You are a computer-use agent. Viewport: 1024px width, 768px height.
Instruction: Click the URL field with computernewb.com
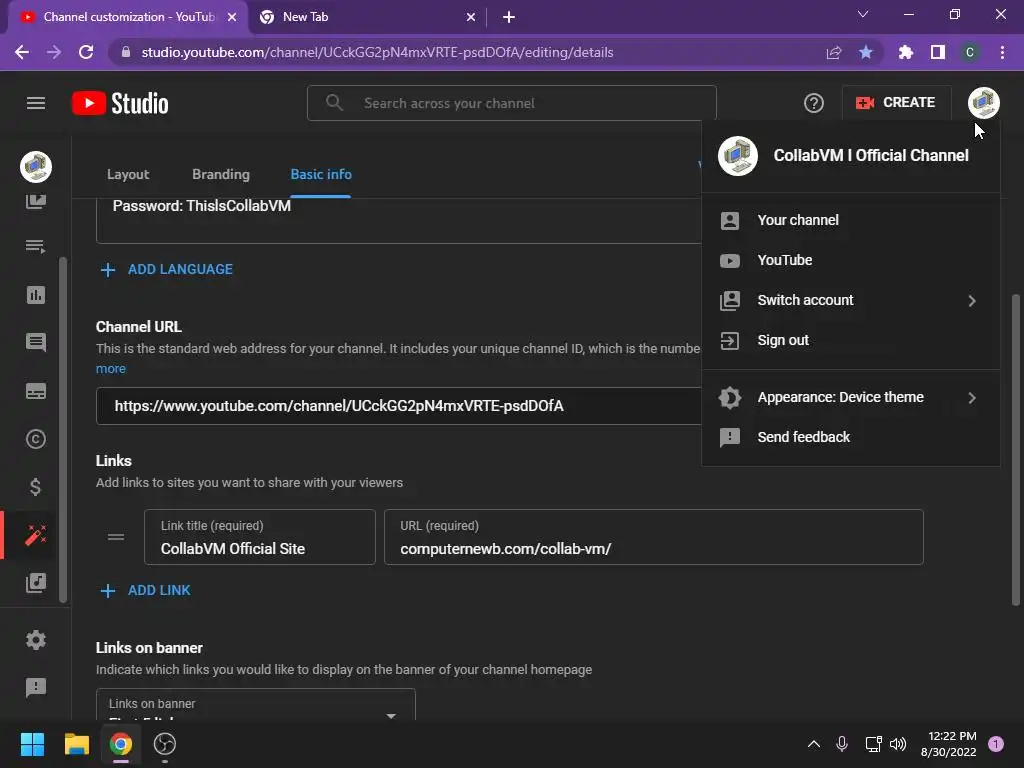click(654, 537)
